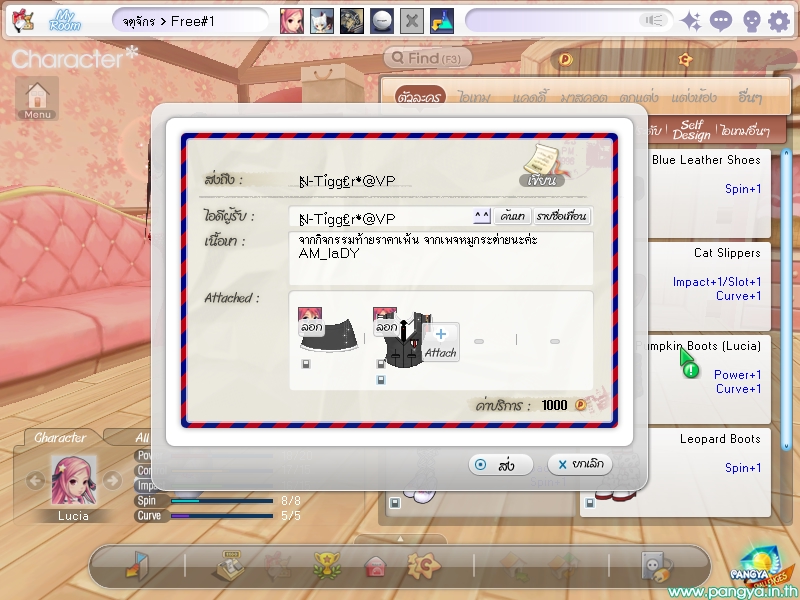Switch to the มาสคอต mascot tab
Screen dimensions: 800x600
point(584,97)
